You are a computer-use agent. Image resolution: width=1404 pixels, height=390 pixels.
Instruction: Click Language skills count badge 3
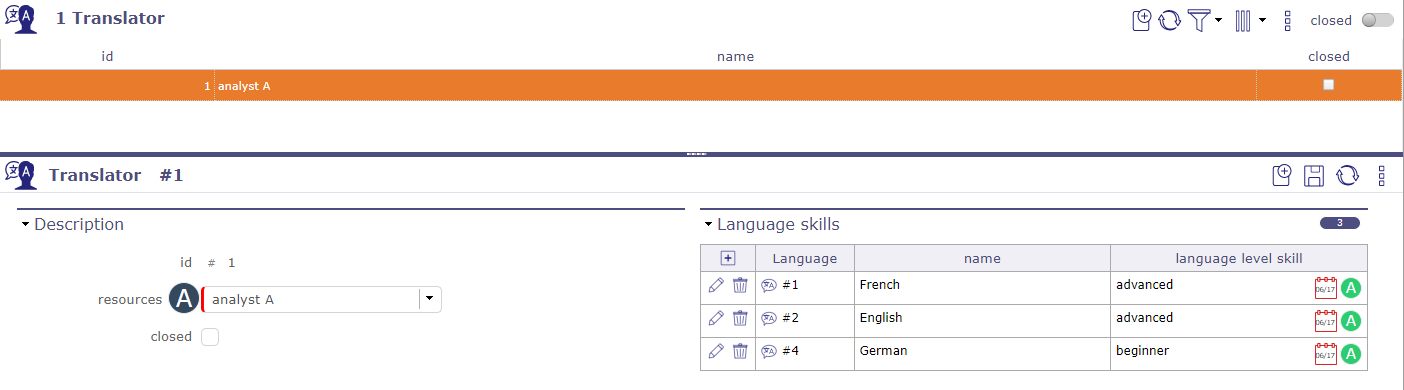[x=1339, y=223]
